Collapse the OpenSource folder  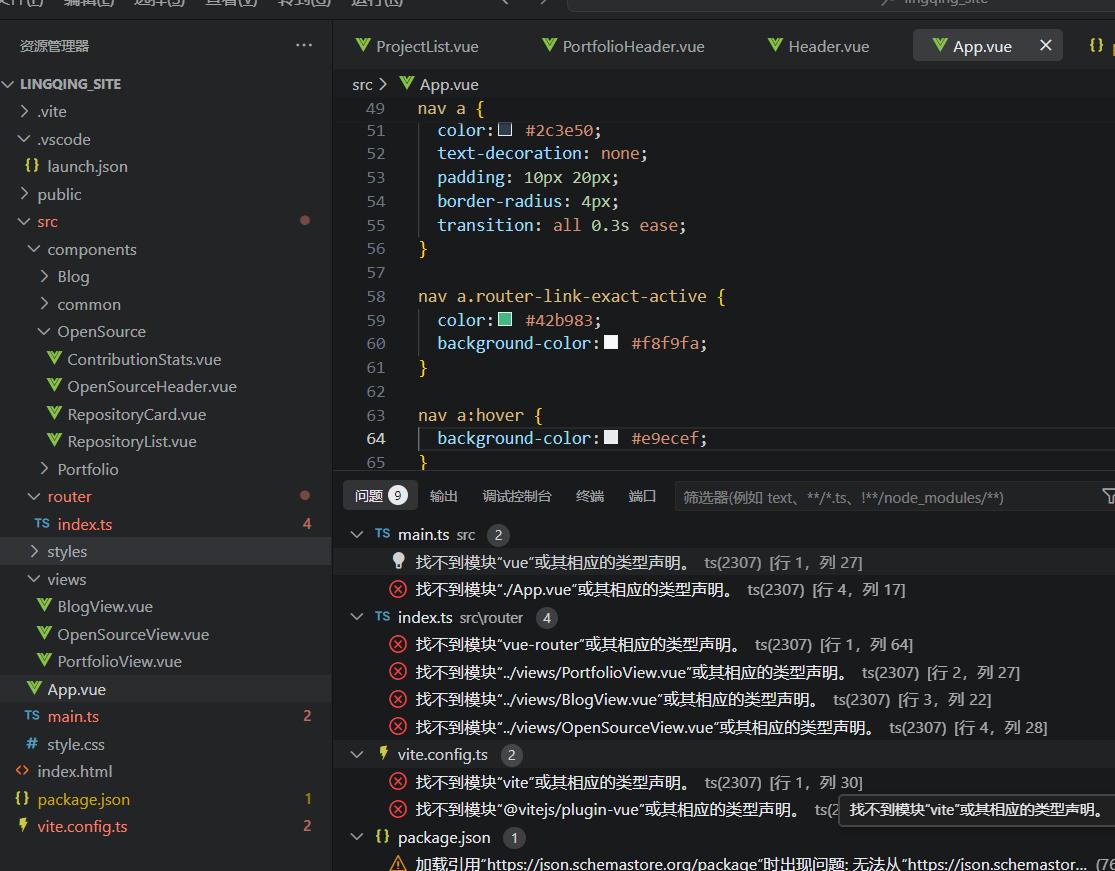tap(44, 332)
